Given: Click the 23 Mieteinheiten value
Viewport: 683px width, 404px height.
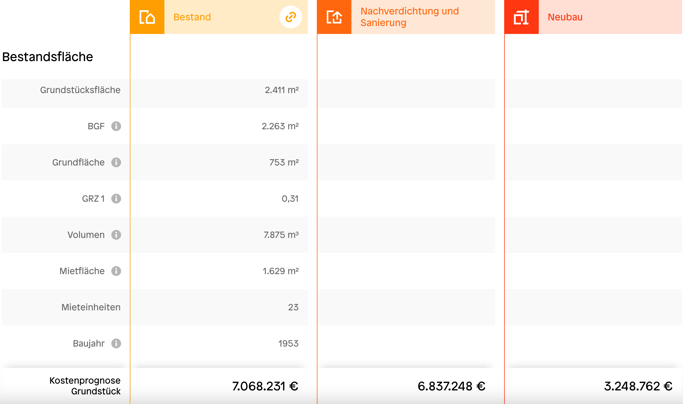Looking at the screenshot, I should pos(293,307).
